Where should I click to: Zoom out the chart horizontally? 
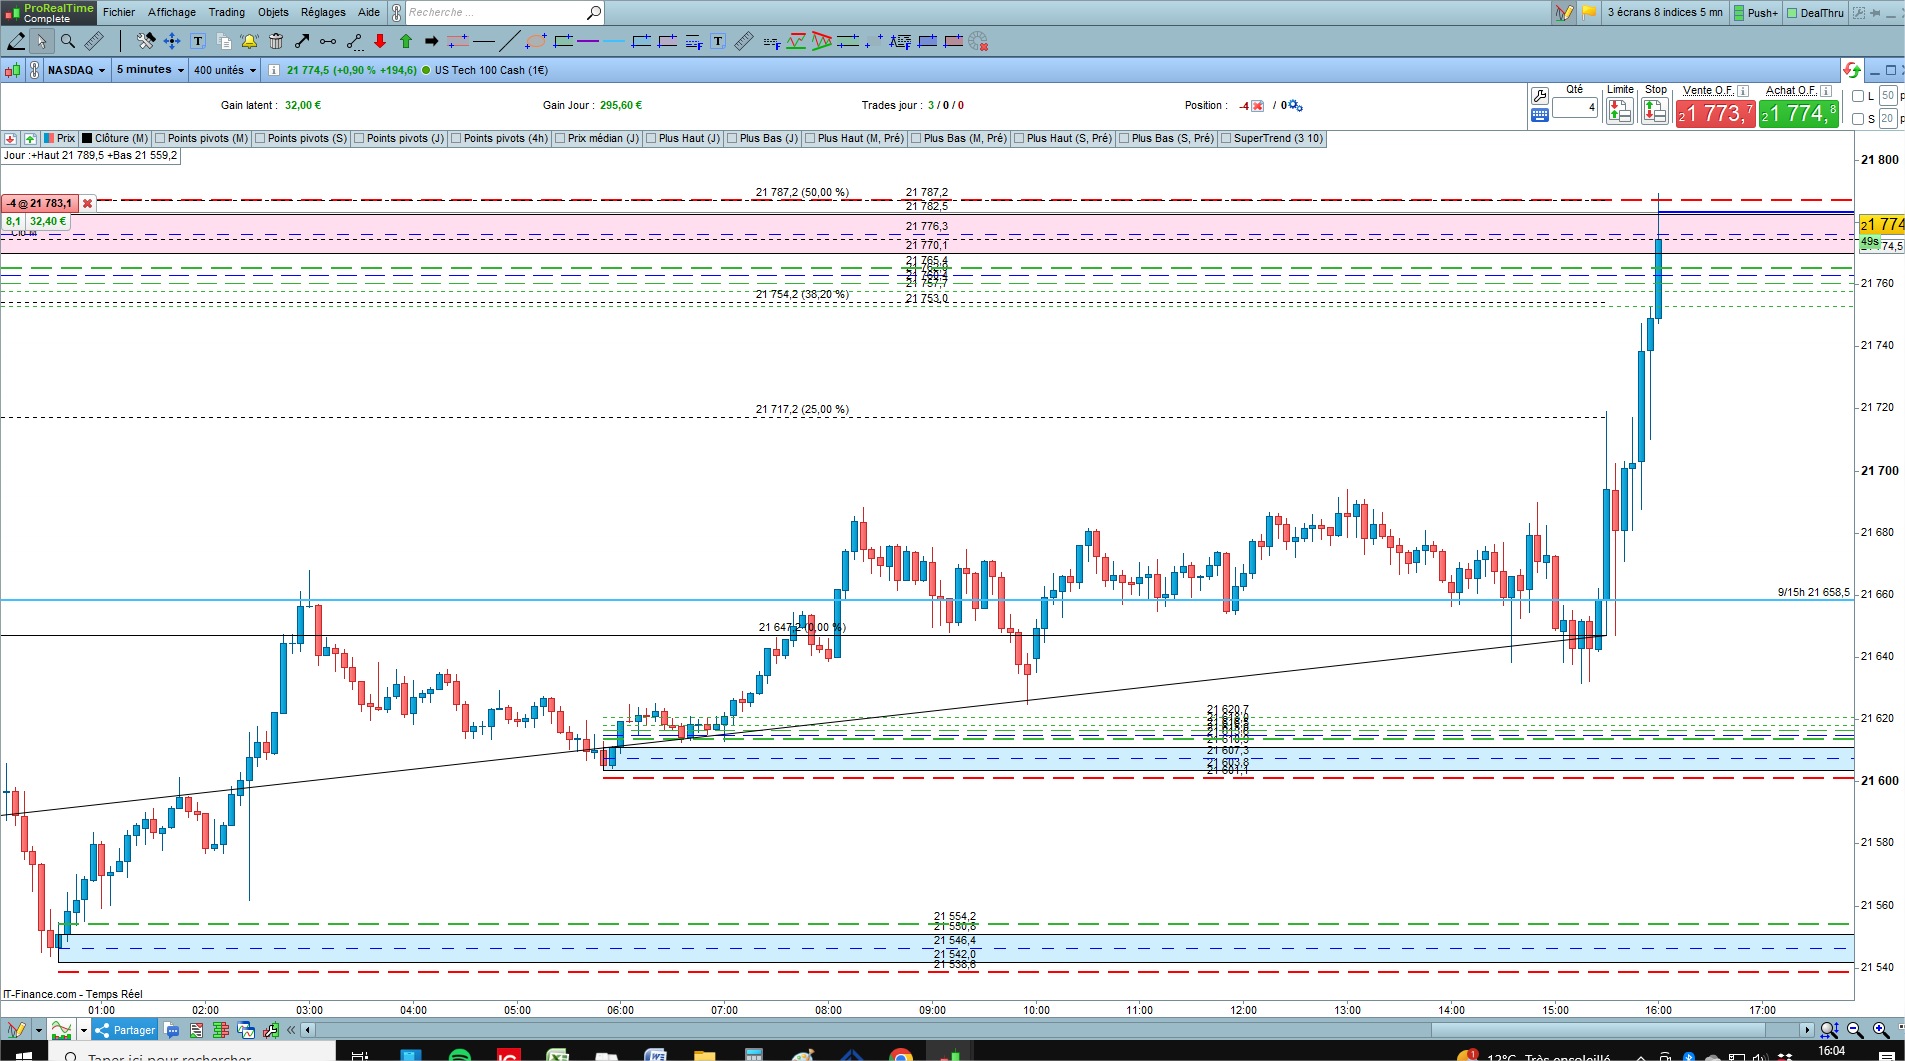(x=1855, y=1030)
